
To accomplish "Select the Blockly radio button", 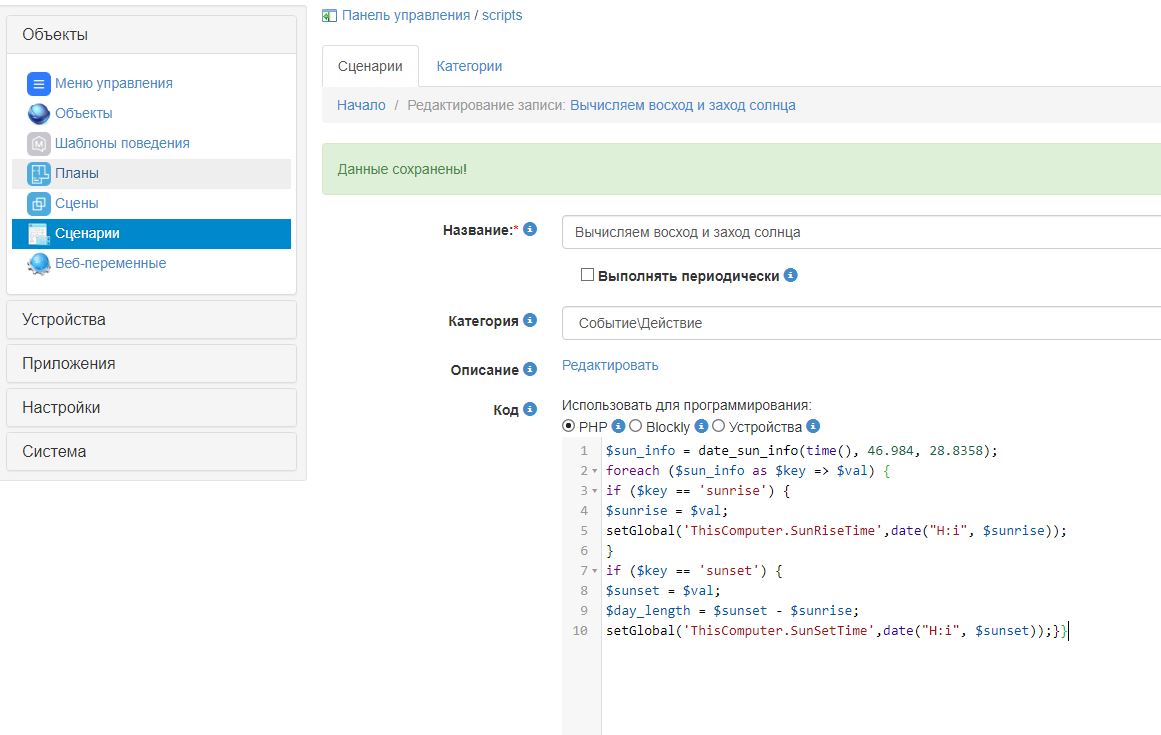I will click(x=636, y=426).
